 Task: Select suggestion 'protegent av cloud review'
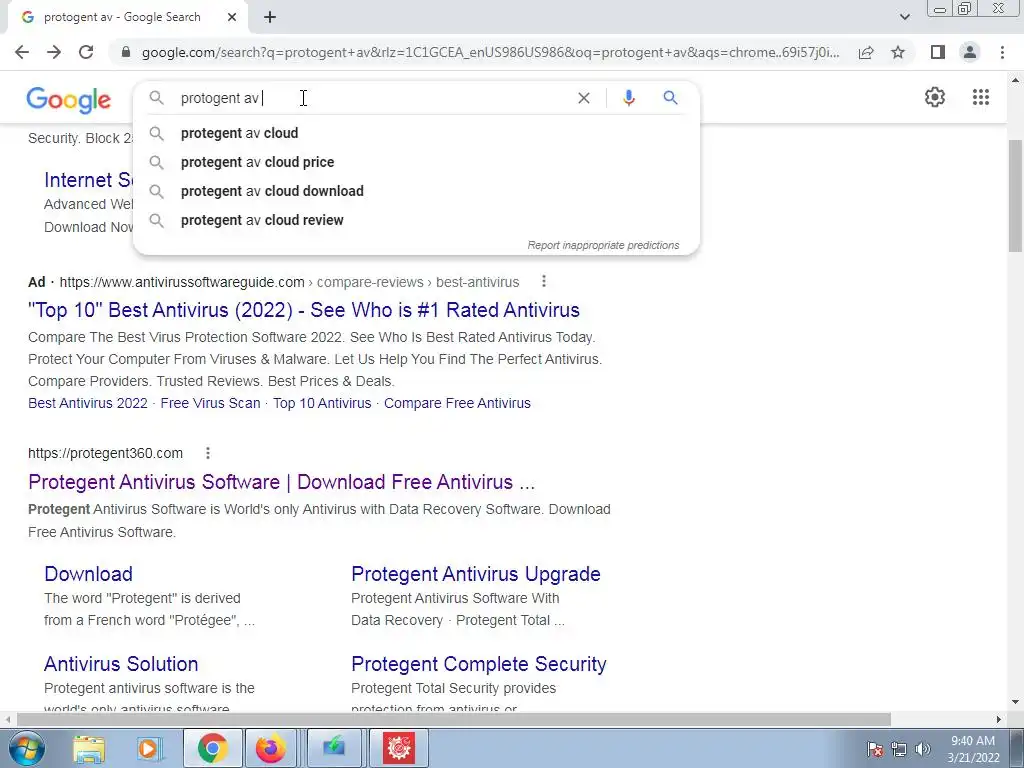coord(416,220)
